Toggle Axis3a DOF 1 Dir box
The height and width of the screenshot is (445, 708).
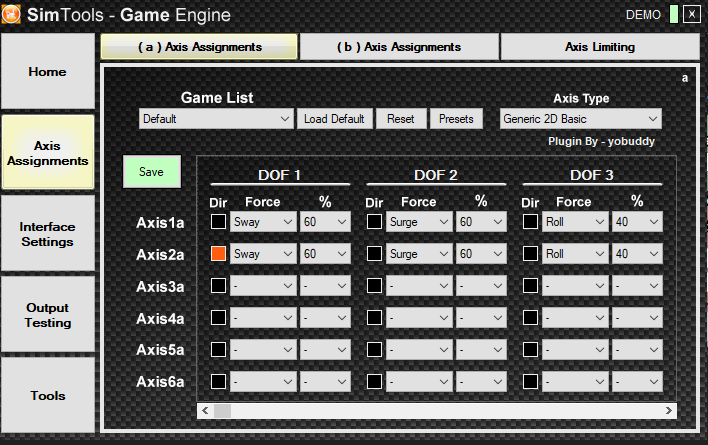pos(219,286)
